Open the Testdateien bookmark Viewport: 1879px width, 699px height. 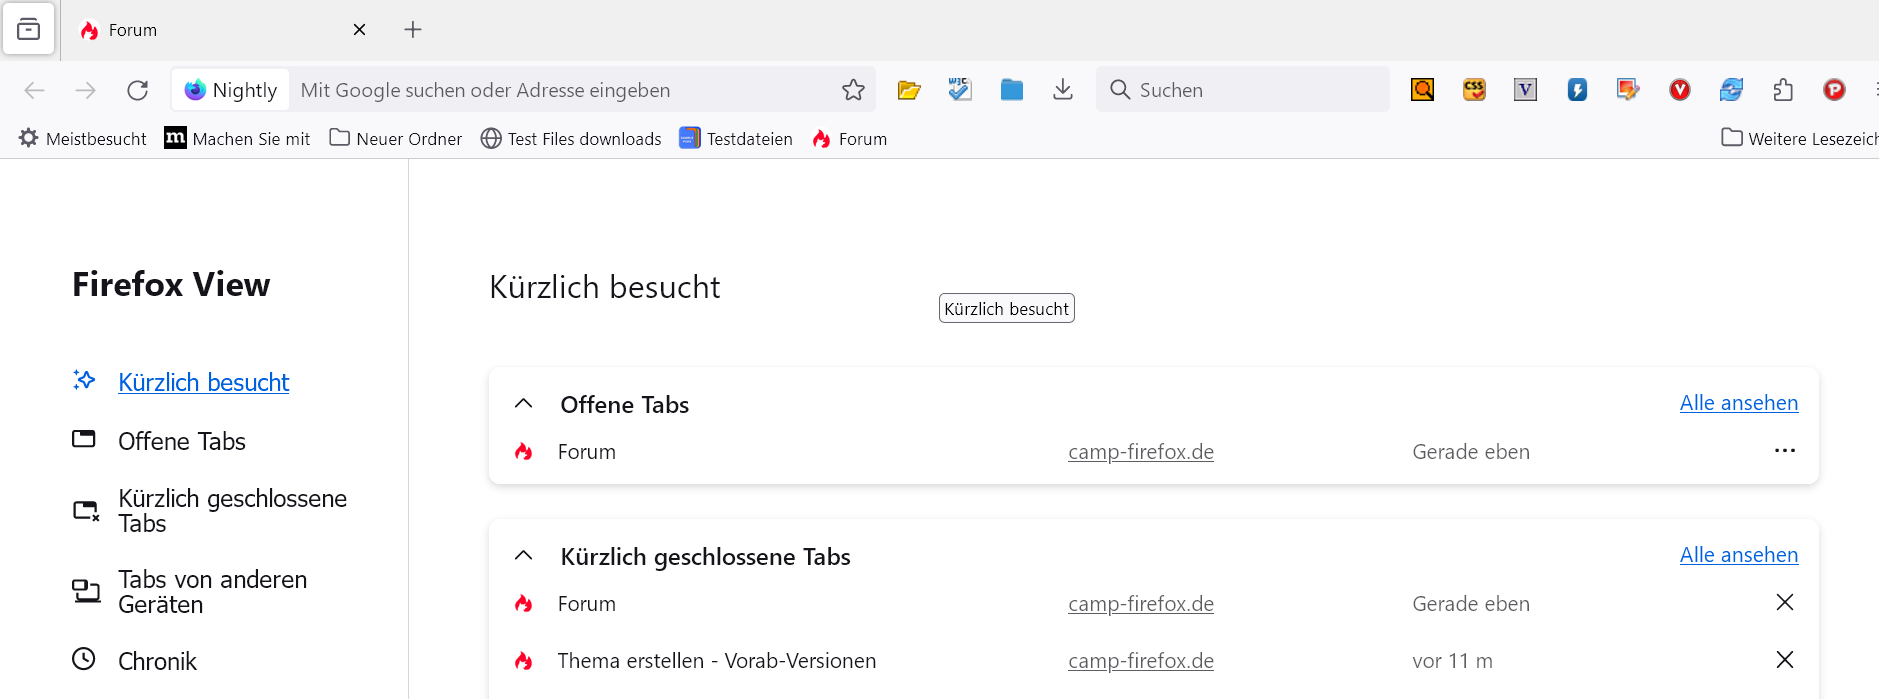tap(737, 139)
